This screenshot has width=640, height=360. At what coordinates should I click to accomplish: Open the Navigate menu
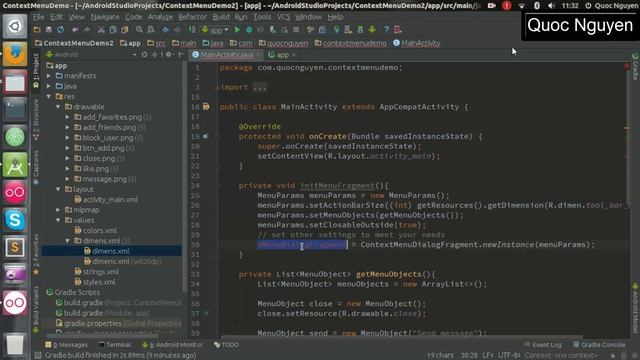(x=105, y=17)
